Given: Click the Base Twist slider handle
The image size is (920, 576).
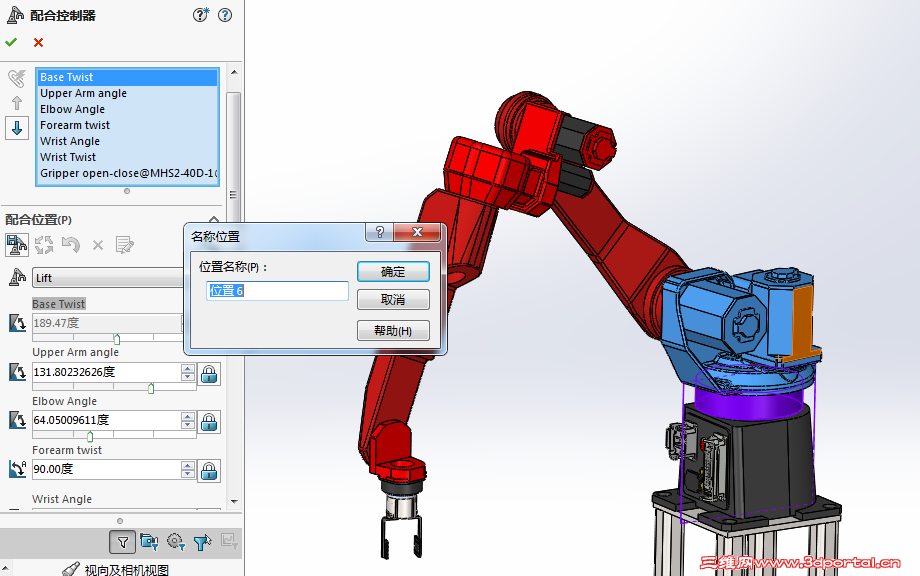Looking at the screenshot, I should 117,339.
